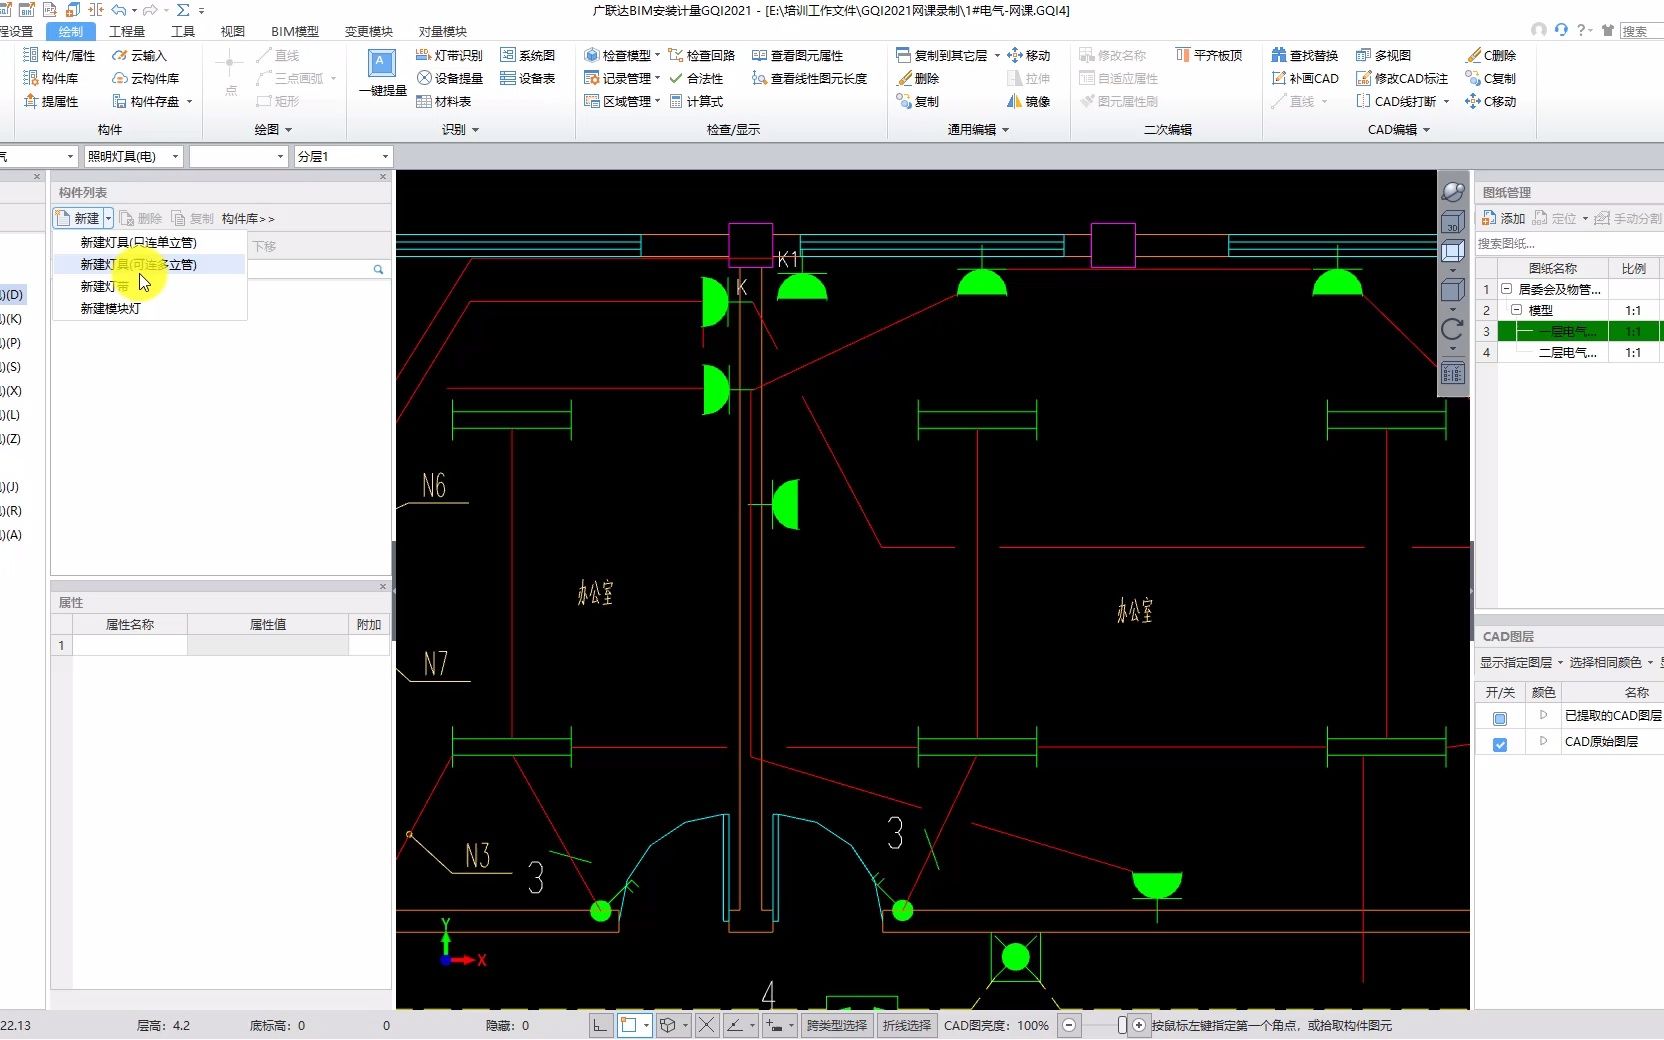The image size is (1664, 1040).
Task: Decrease CAD图亮度 with the minus slider control
Action: 1069,1025
